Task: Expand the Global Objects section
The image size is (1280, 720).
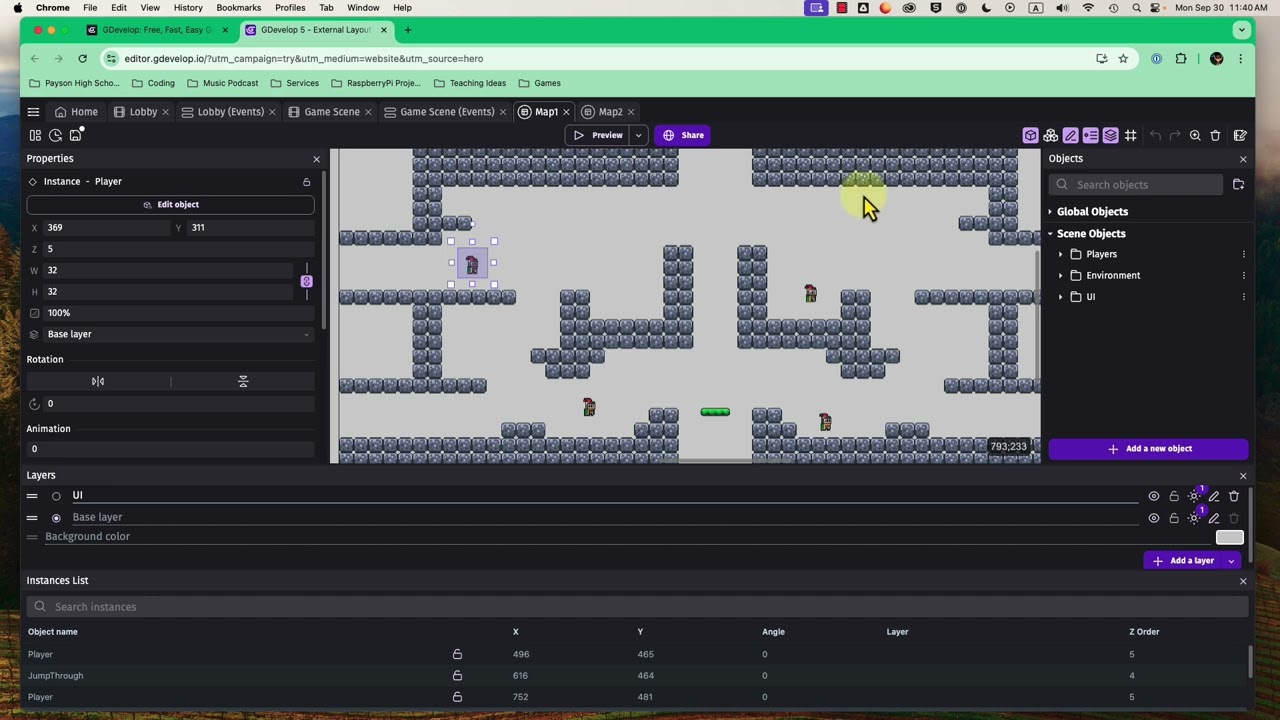Action: (1050, 212)
